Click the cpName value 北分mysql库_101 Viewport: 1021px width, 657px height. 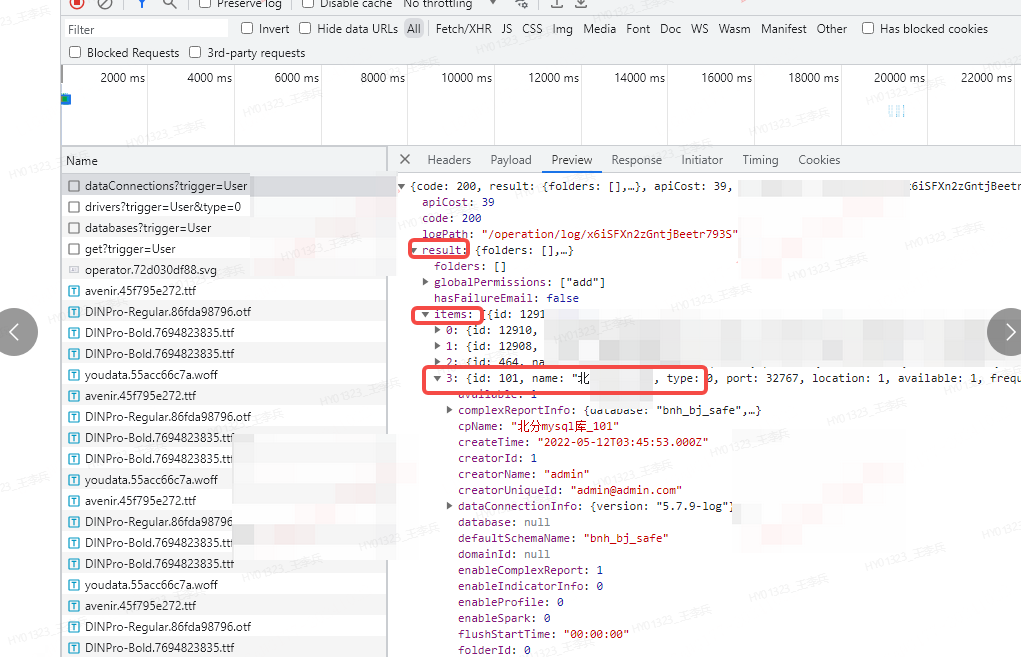pos(565,426)
